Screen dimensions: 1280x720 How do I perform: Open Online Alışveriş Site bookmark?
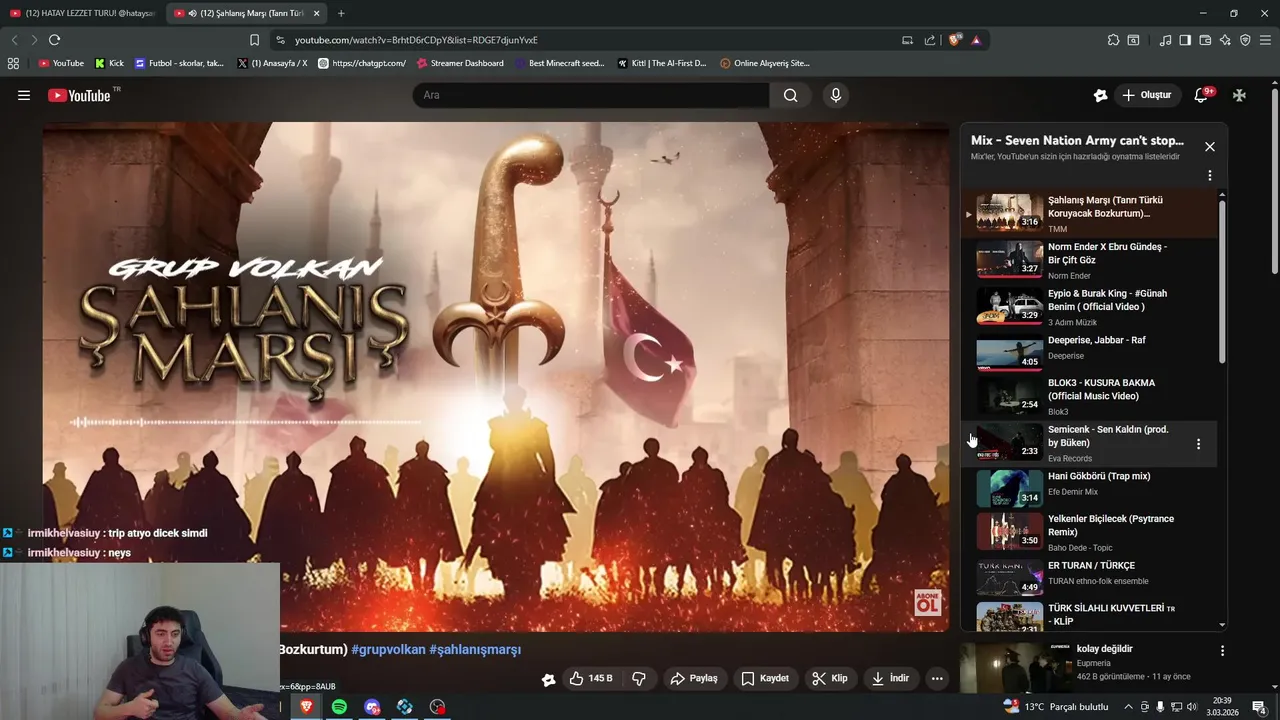pyautogui.click(x=765, y=63)
